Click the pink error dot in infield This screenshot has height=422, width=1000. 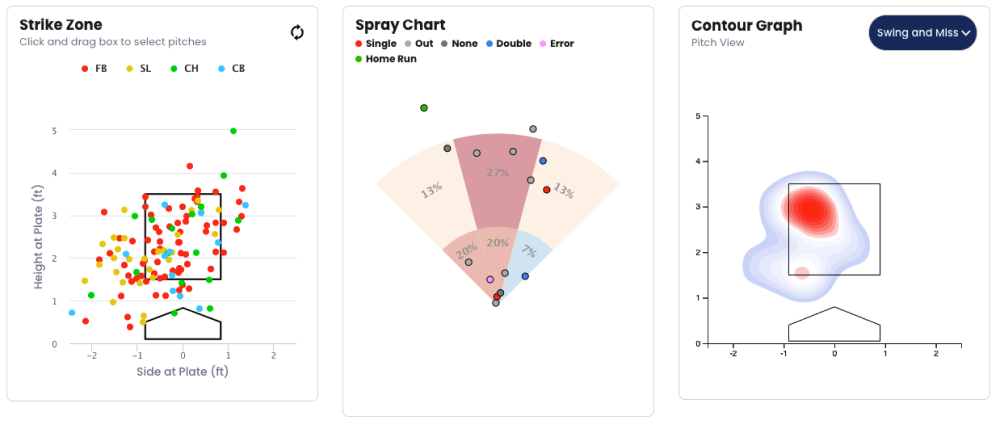click(490, 280)
